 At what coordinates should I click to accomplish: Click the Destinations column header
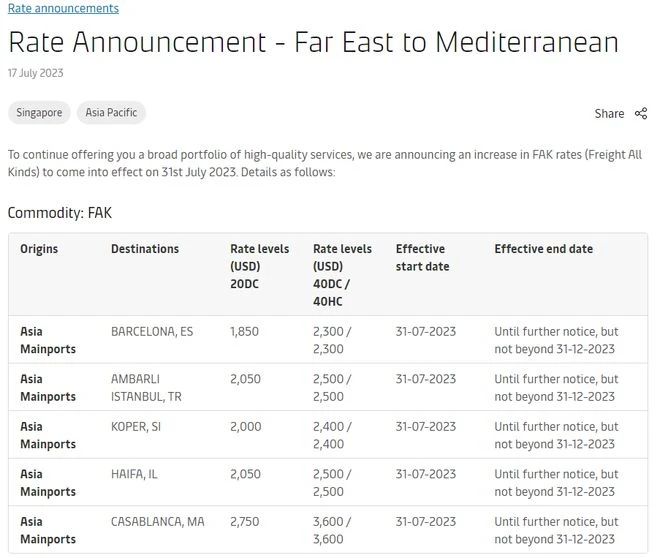[x=145, y=249]
